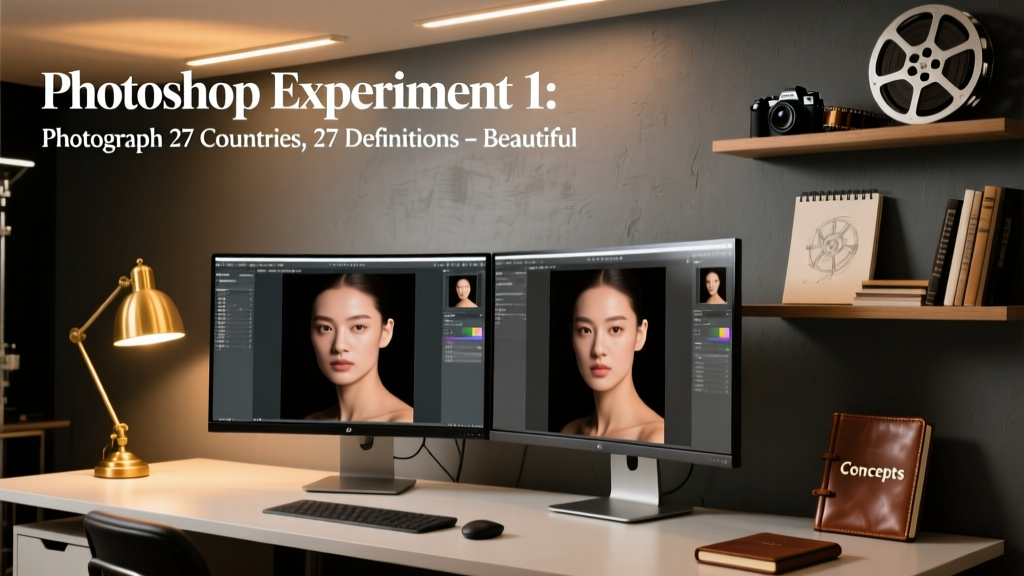Screen dimensions: 1024x576
Task: Pick a color from right monitor's spectrum swatch
Action: point(720,334)
